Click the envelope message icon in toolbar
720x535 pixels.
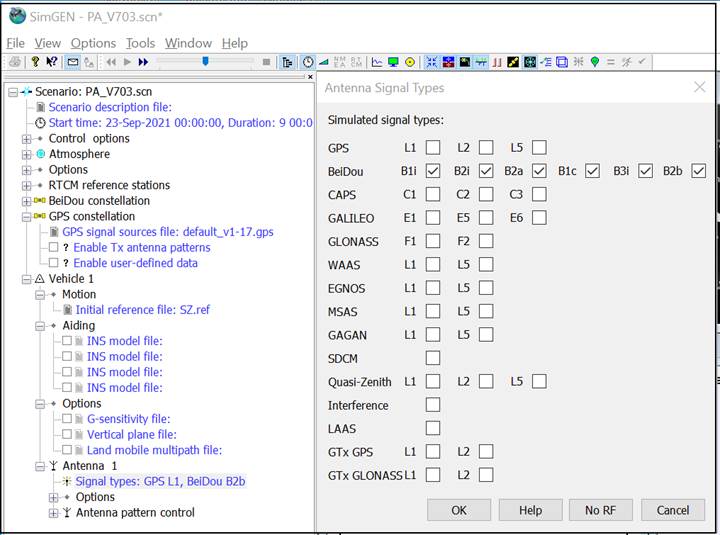click(x=73, y=62)
